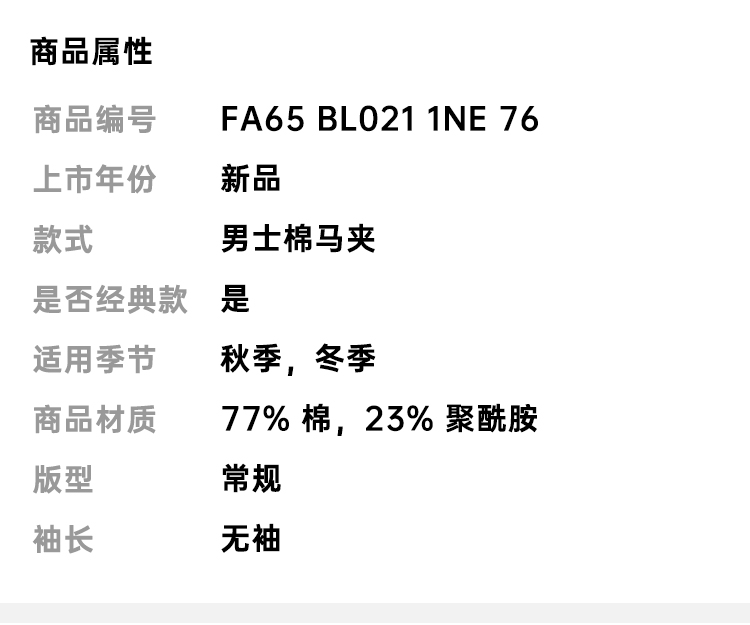750x625 pixels.
Task: Click the 秋季 season value
Action: [250, 359]
